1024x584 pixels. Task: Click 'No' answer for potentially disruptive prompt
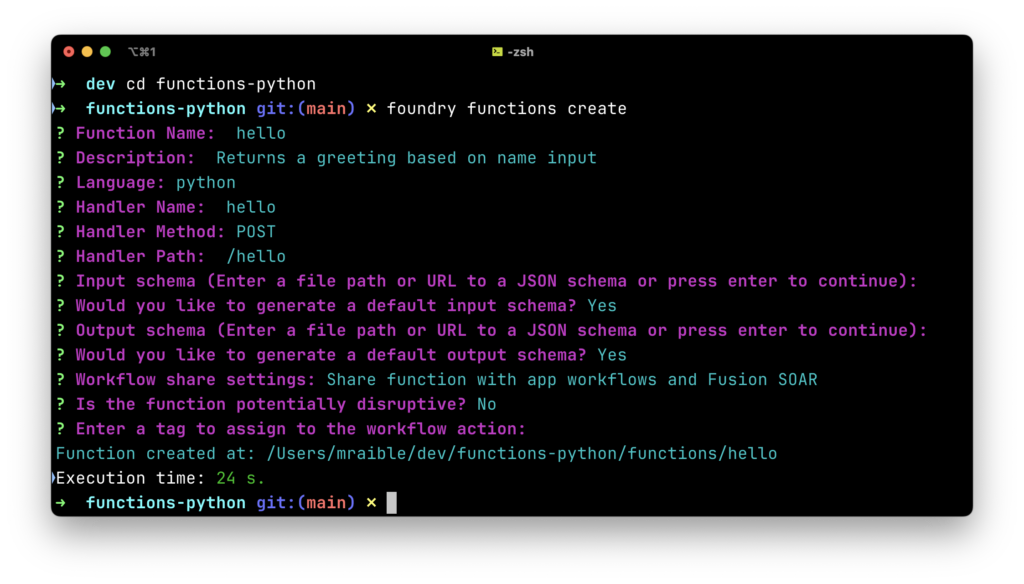click(x=486, y=405)
